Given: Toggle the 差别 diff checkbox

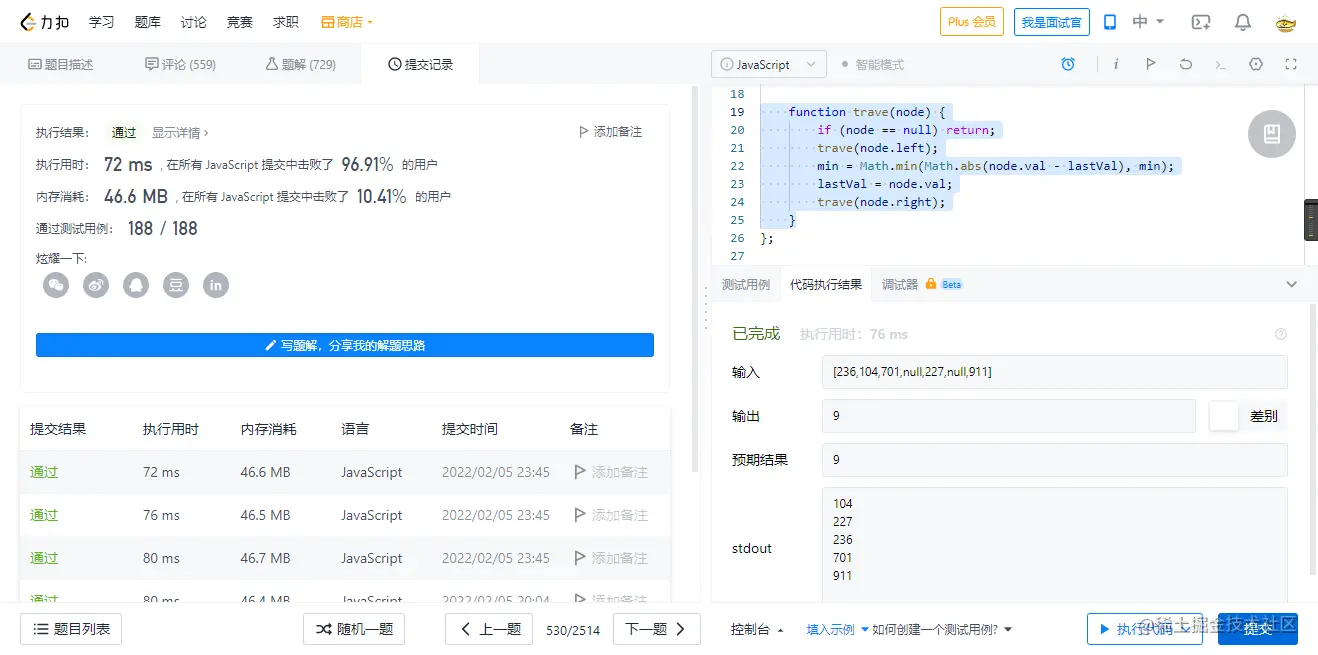Looking at the screenshot, I should pos(1224,416).
